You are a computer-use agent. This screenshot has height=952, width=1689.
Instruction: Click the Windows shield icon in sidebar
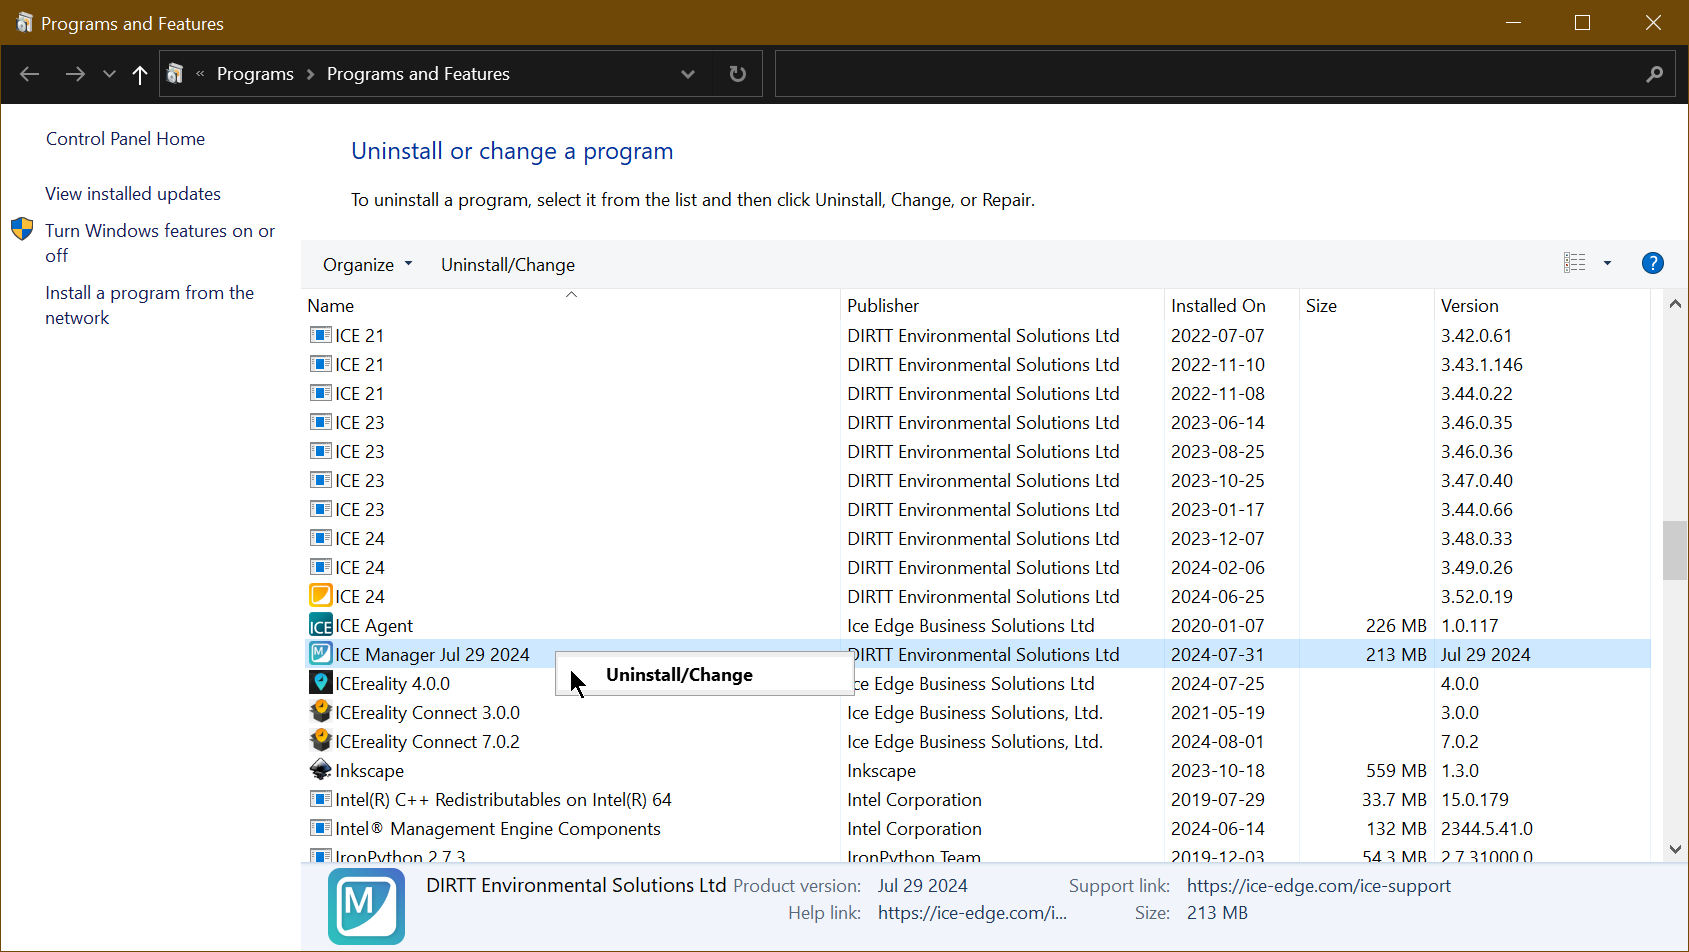click(x=22, y=230)
